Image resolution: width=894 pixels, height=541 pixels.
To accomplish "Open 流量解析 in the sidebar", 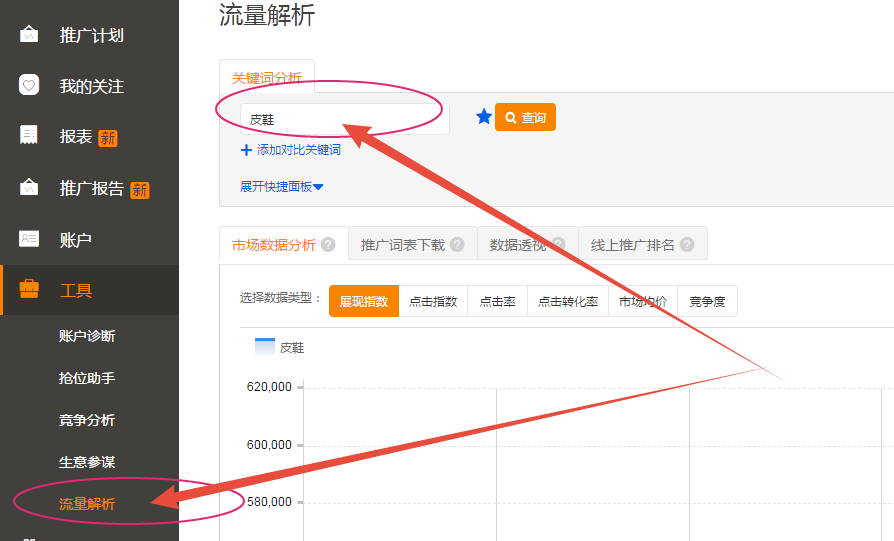I will coord(87,504).
